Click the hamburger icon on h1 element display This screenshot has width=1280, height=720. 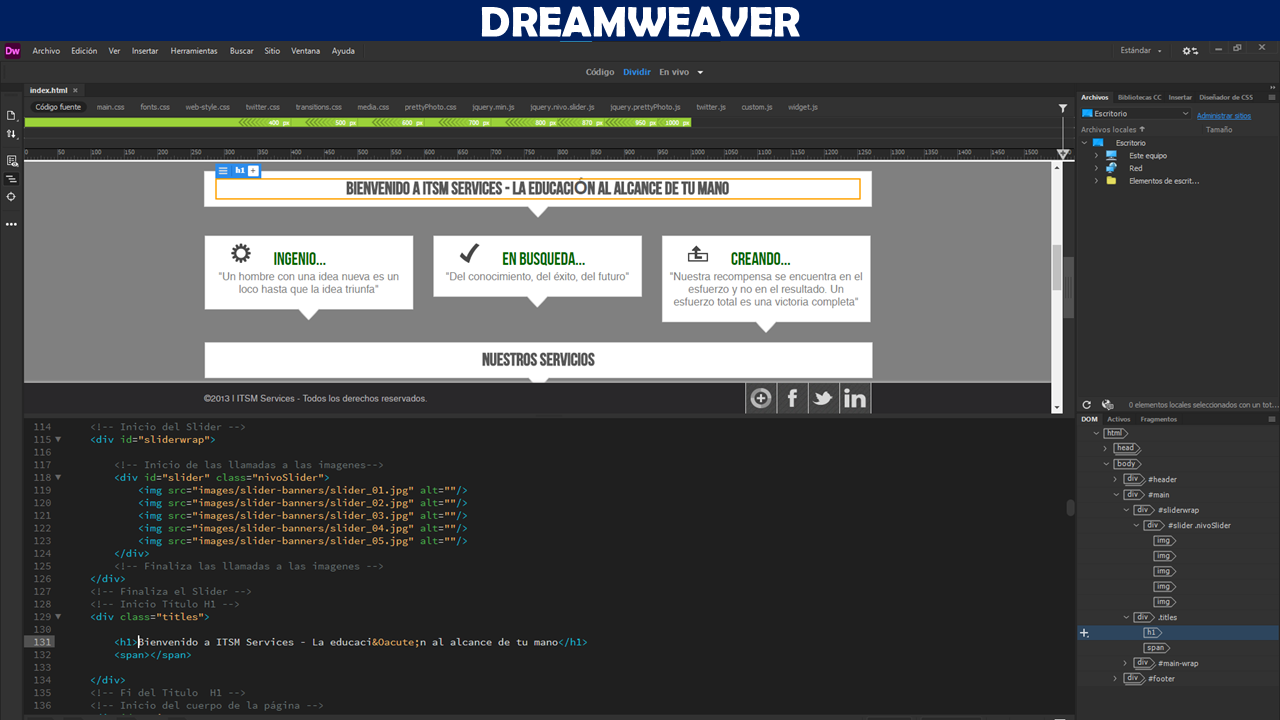pyautogui.click(x=223, y=171)
